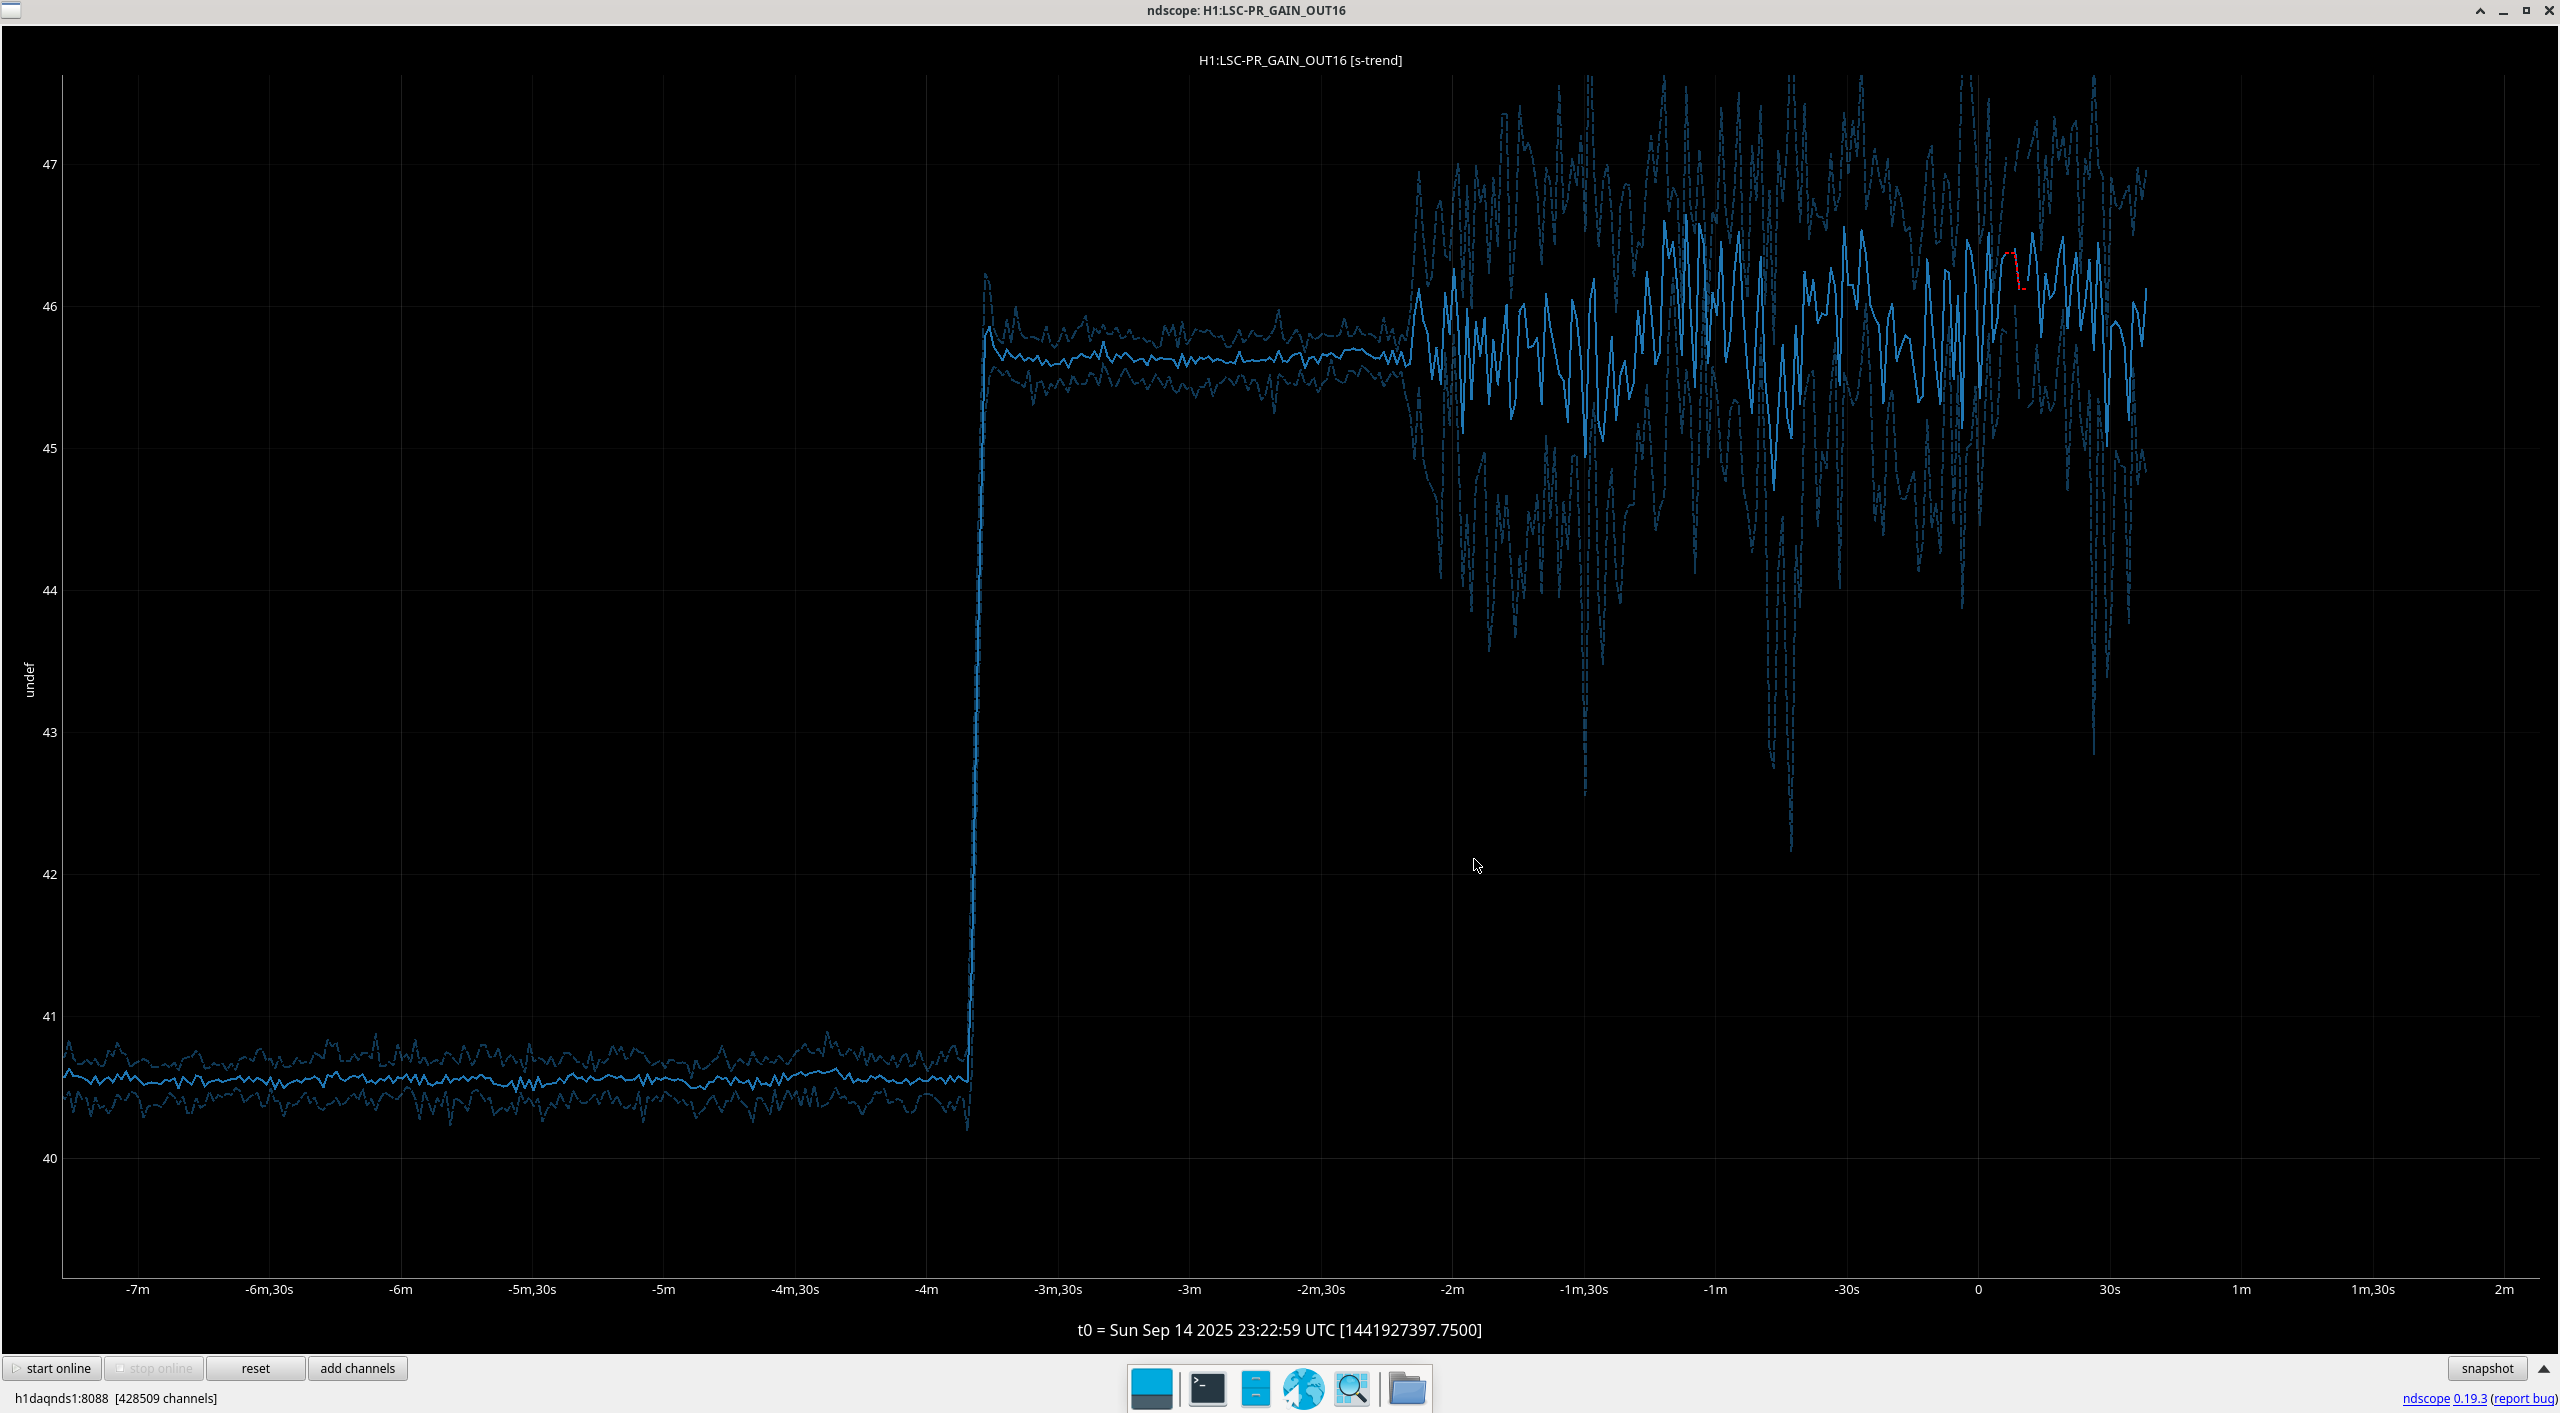Click the reset button

[255, 1368]
